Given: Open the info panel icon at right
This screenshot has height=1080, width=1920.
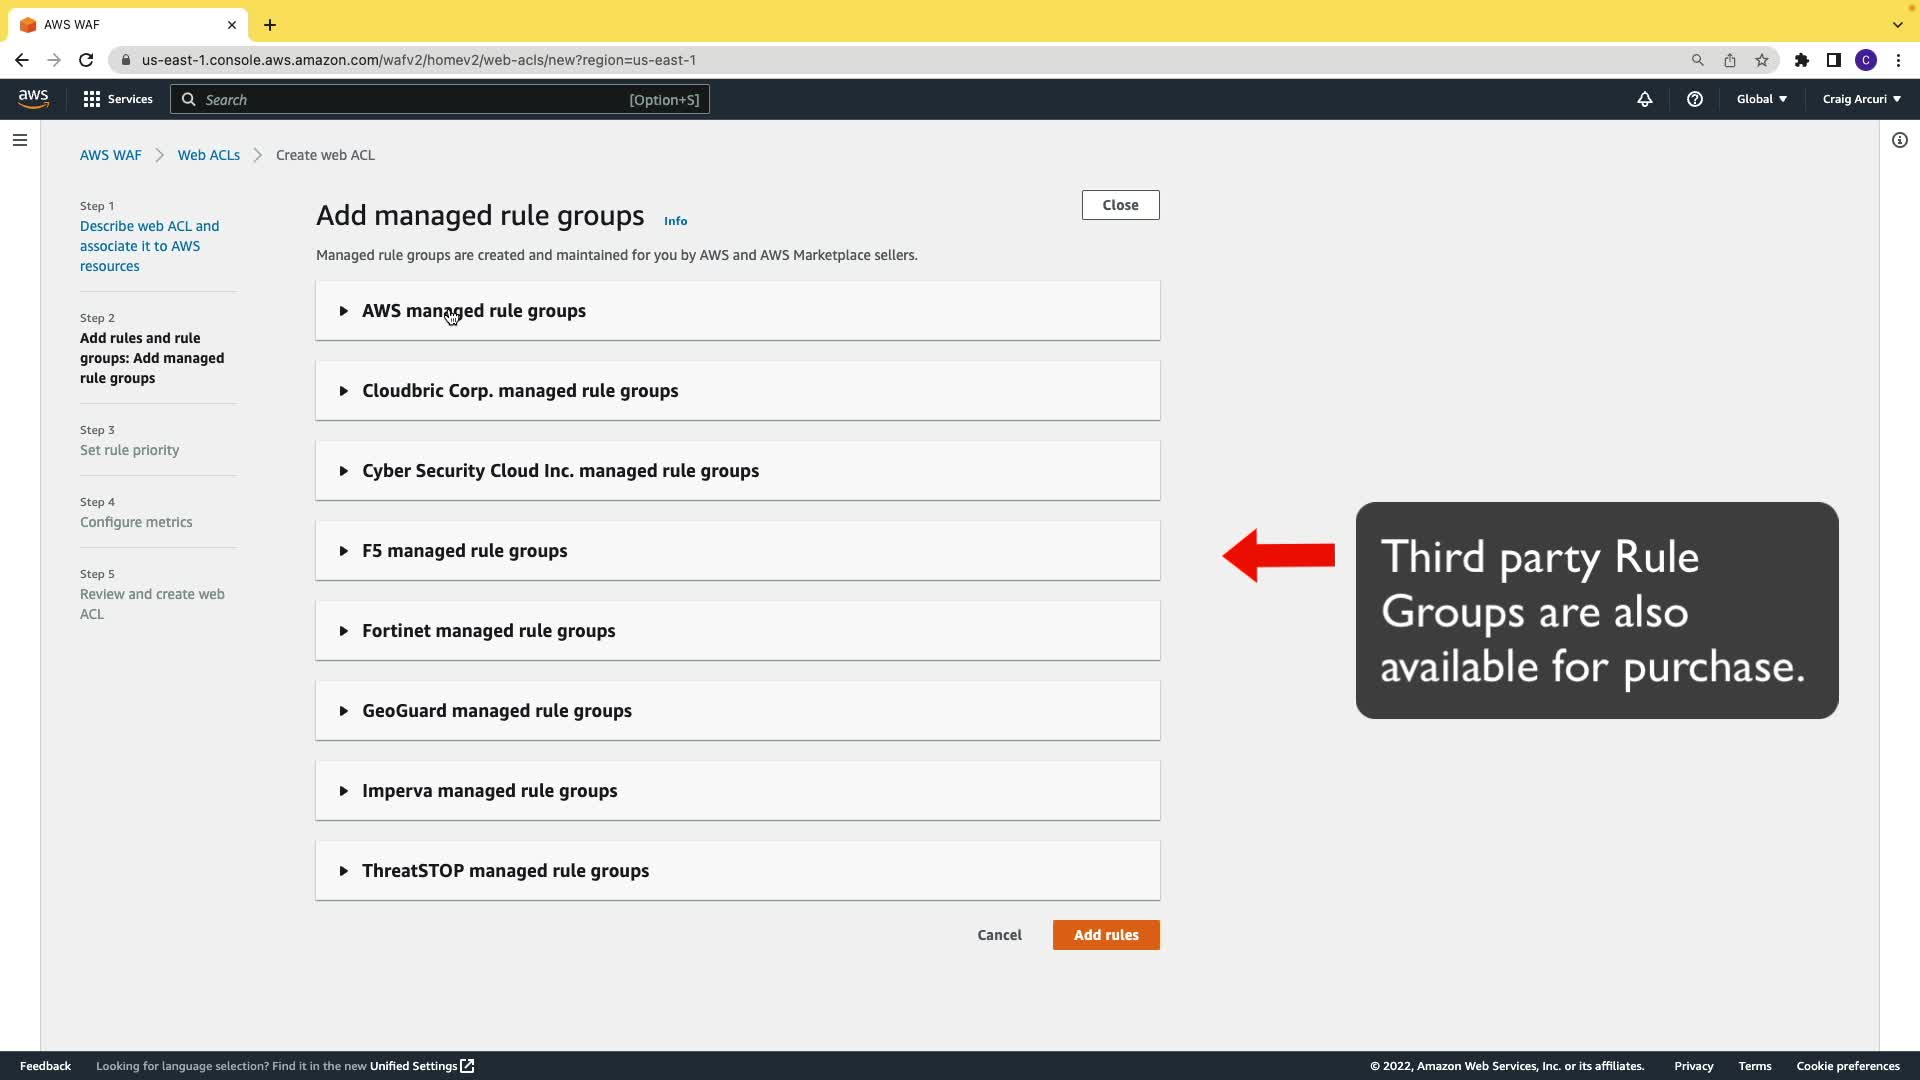Looking at the screenshot, I should pyautogui.click(x=1899, y=140).
